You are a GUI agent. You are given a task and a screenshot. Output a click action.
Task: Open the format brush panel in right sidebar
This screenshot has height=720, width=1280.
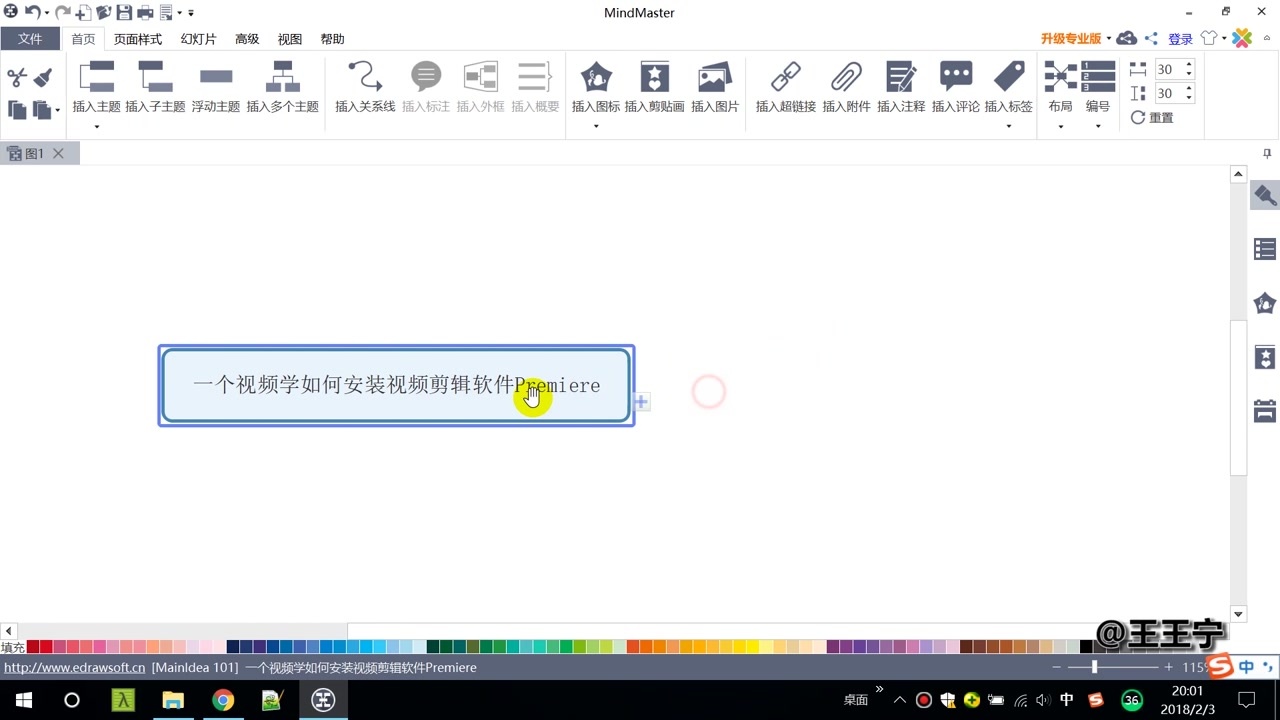(x=1265, y=195)
